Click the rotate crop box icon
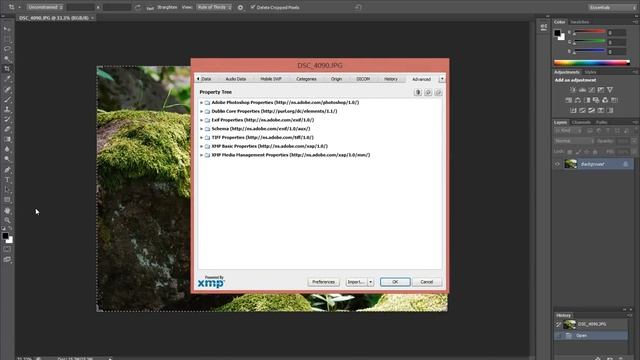 (x=138, y=7)
